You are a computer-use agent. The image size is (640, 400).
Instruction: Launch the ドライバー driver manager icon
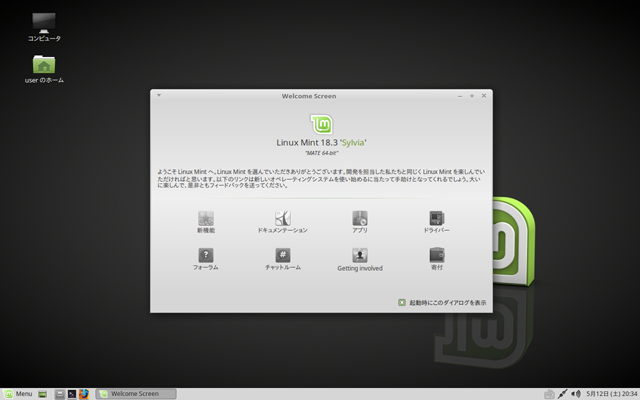click(437, 219)
